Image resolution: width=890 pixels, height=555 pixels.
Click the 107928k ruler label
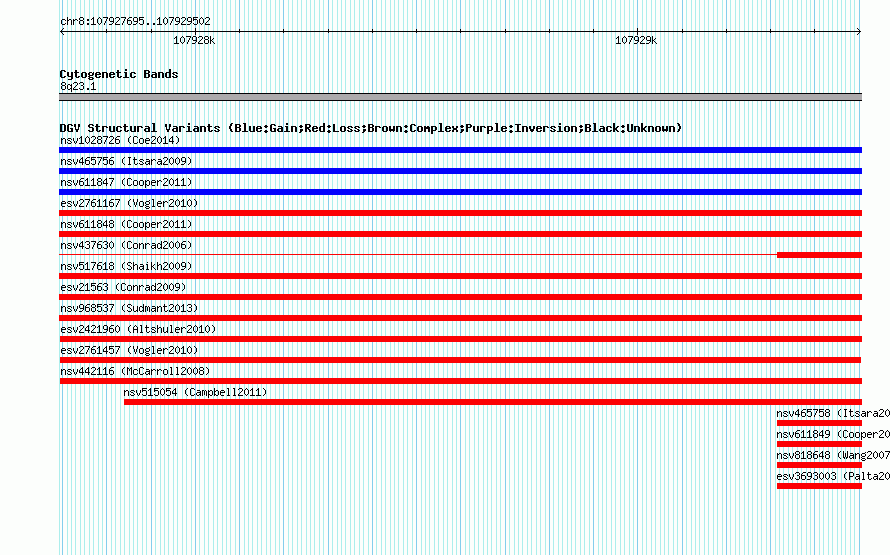coord(194,40)
